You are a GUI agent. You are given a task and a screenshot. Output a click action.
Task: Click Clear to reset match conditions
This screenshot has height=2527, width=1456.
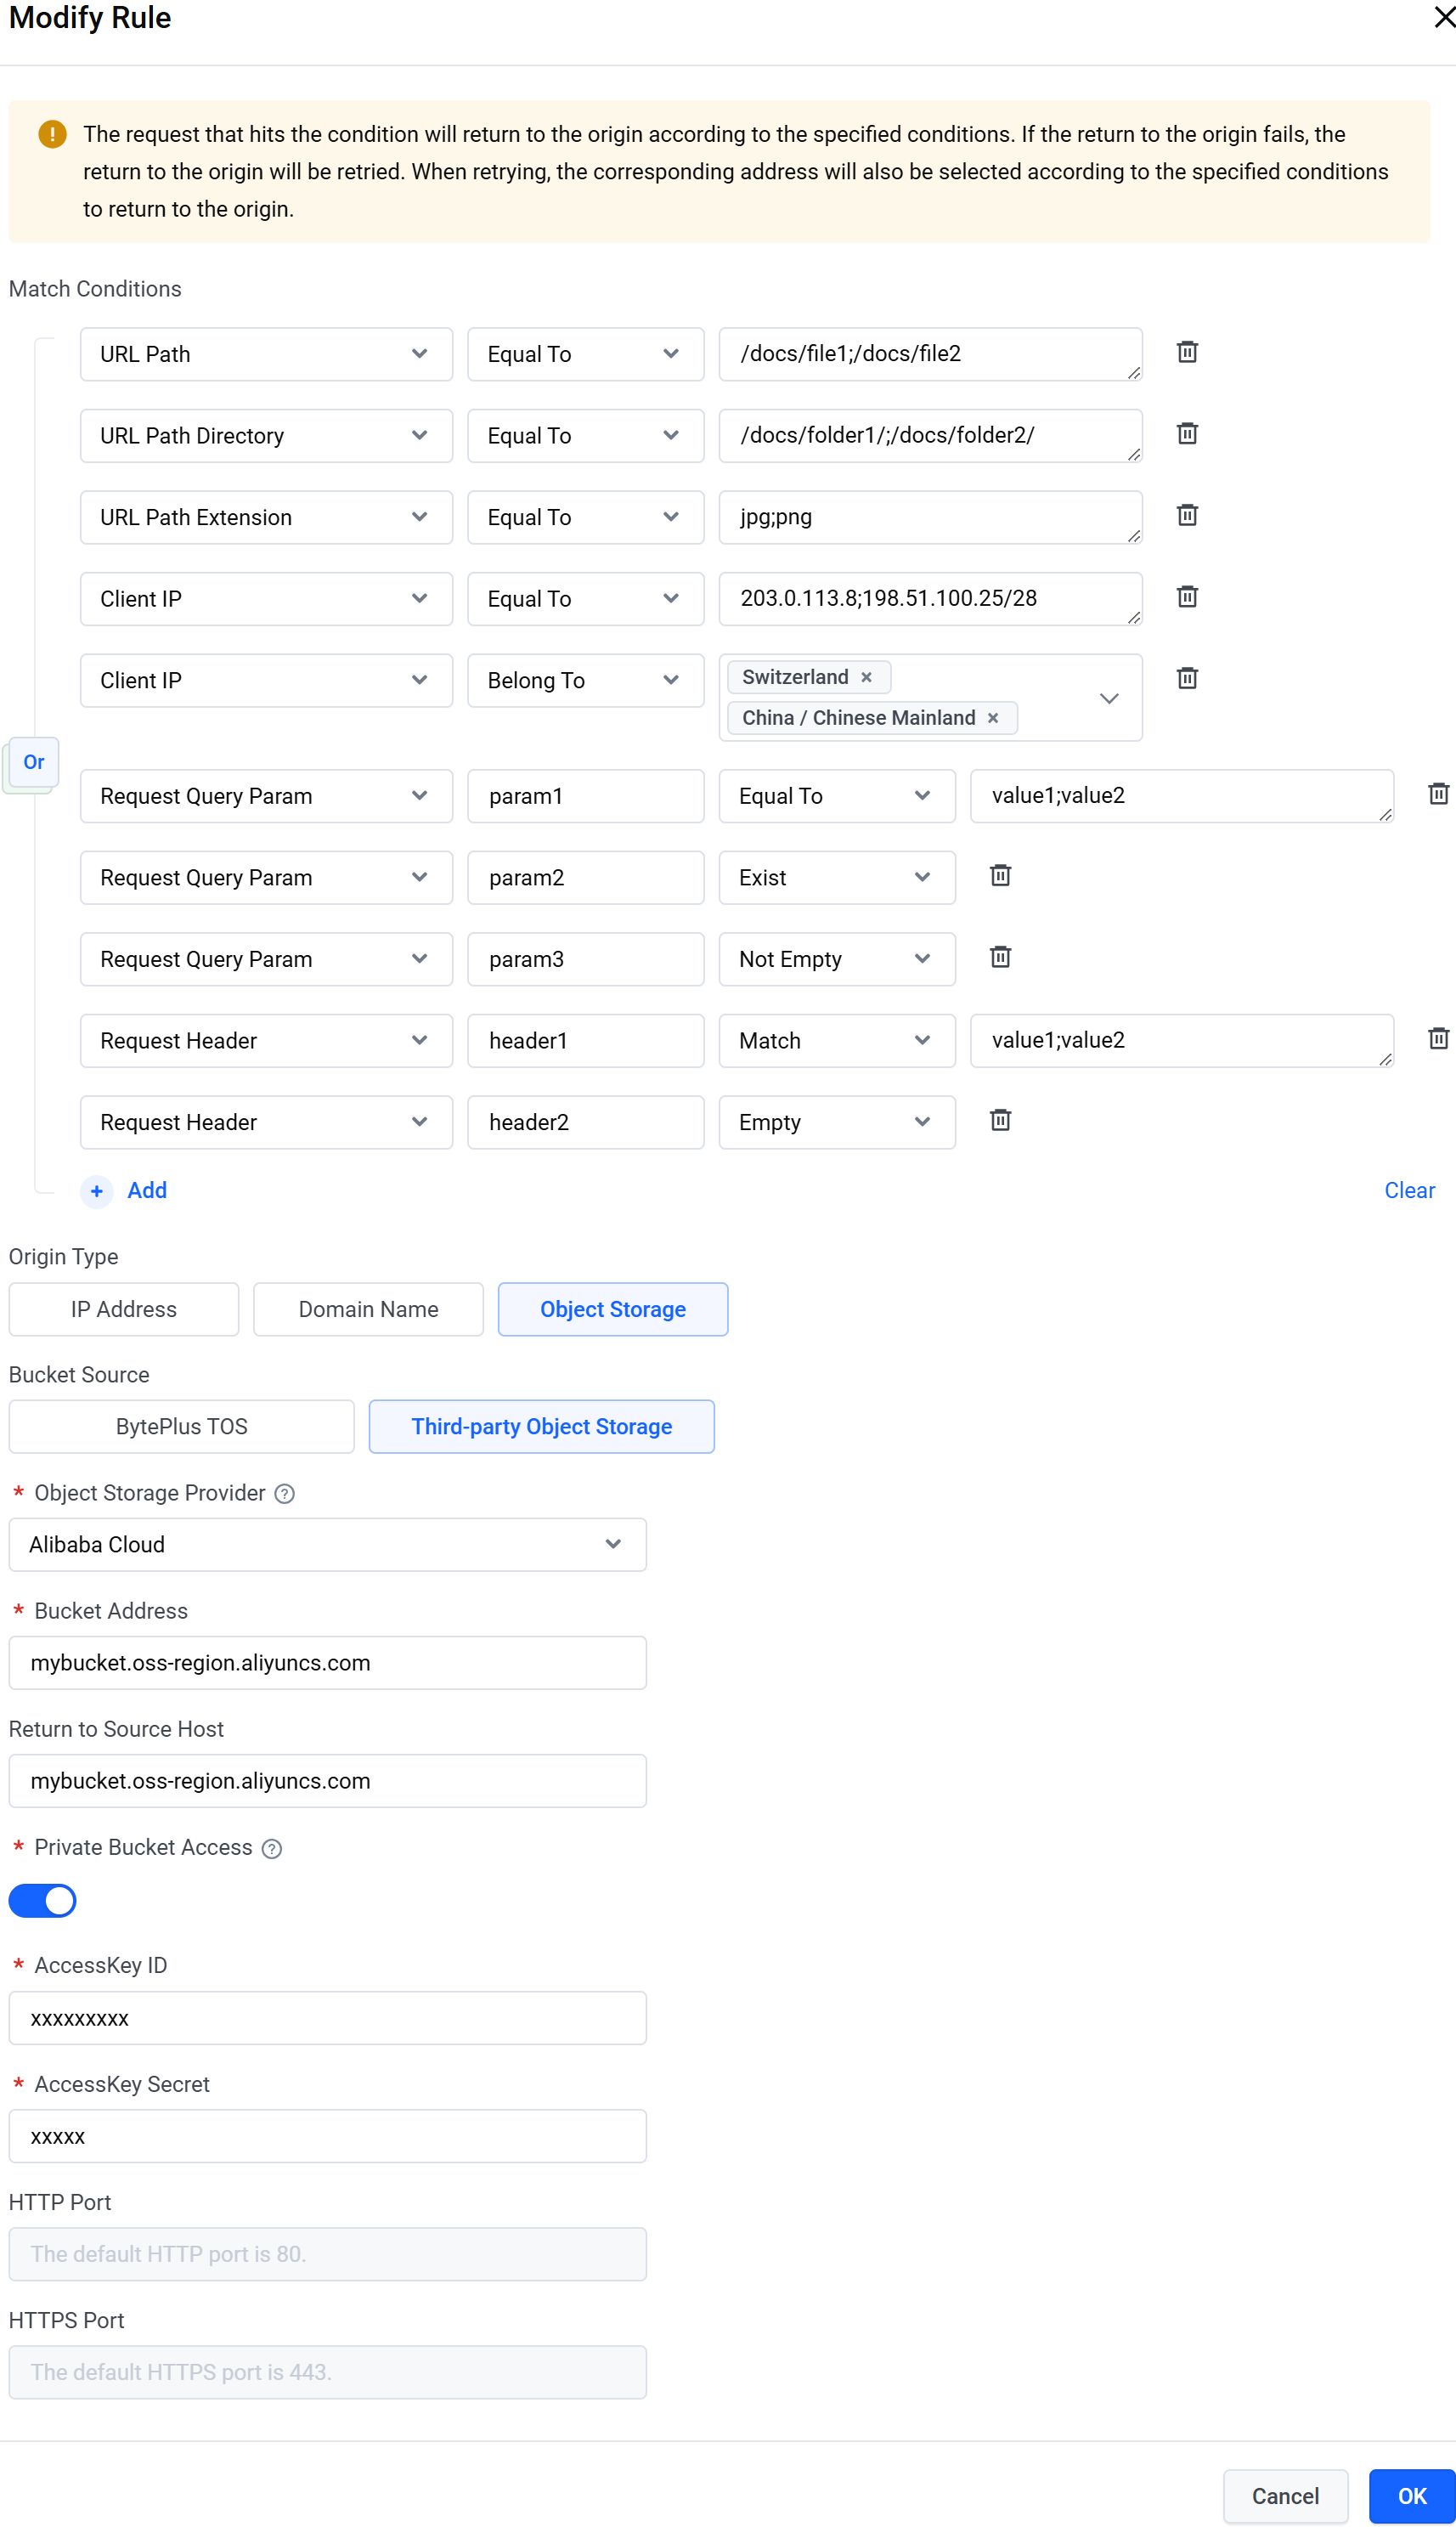point(1408,1190)
